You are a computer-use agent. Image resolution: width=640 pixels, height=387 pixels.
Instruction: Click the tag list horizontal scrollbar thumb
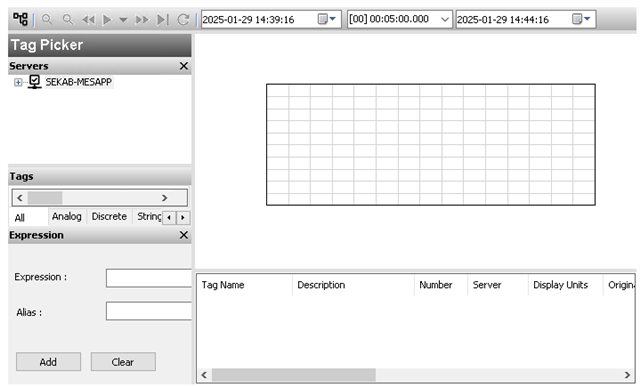point(293,375)
